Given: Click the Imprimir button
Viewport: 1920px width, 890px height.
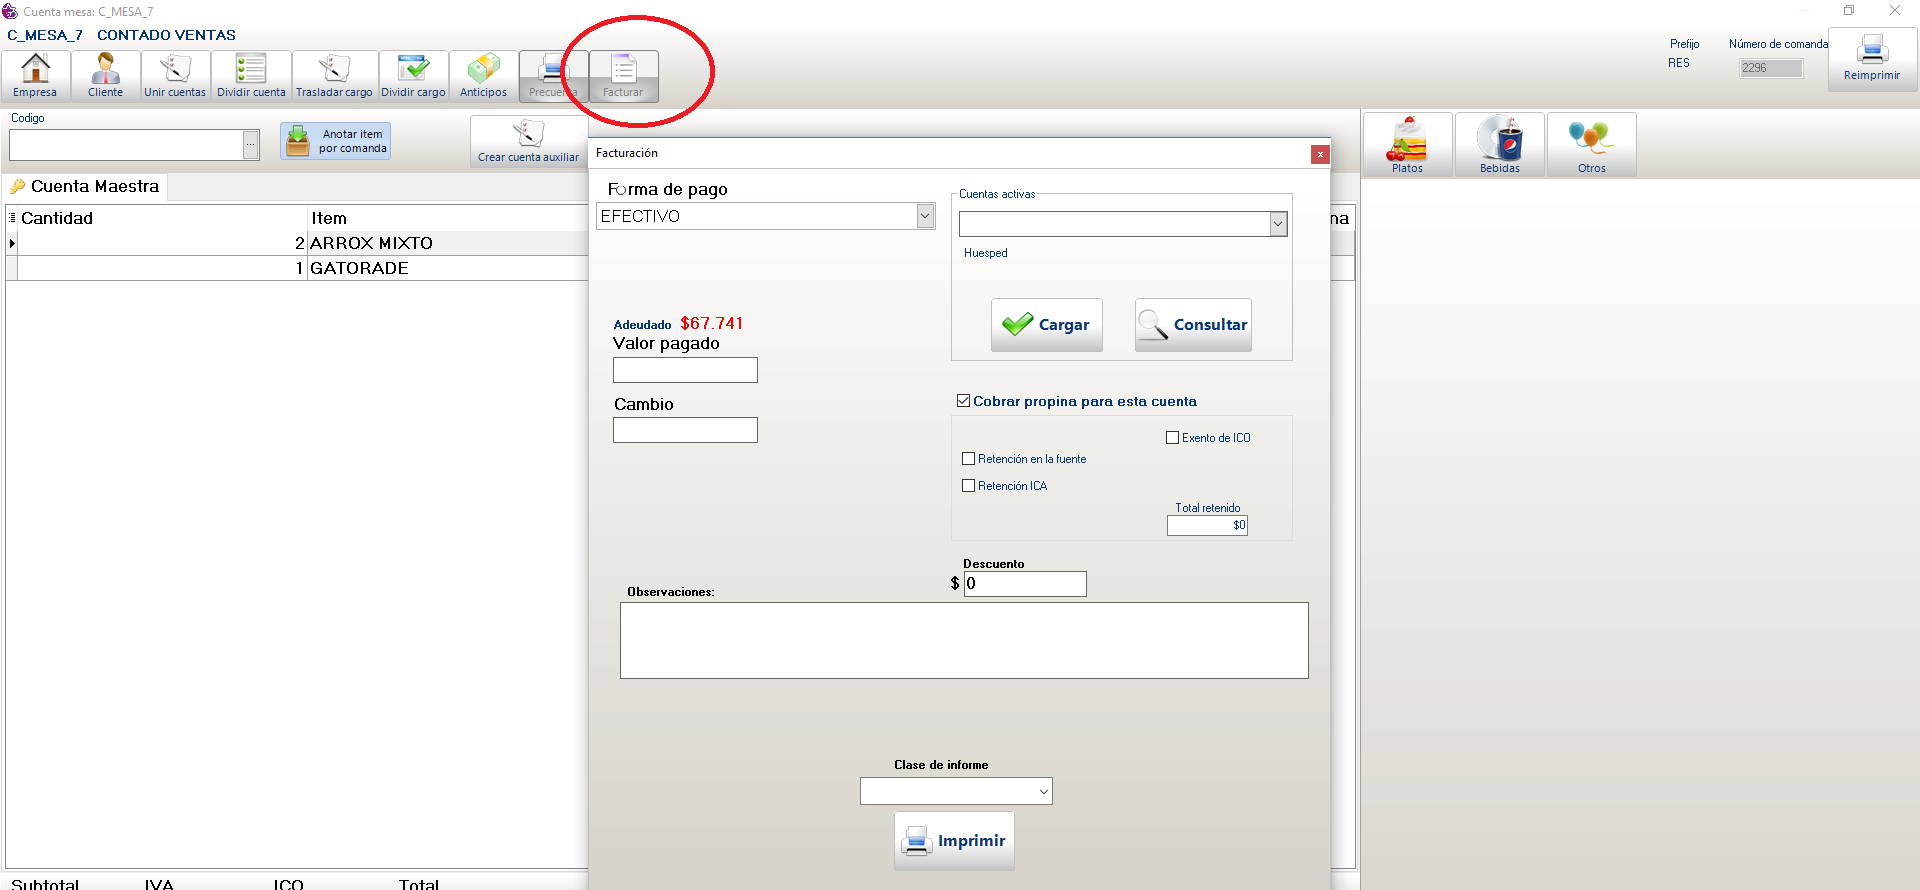Looking at the screenshot, I should point(954,841).
